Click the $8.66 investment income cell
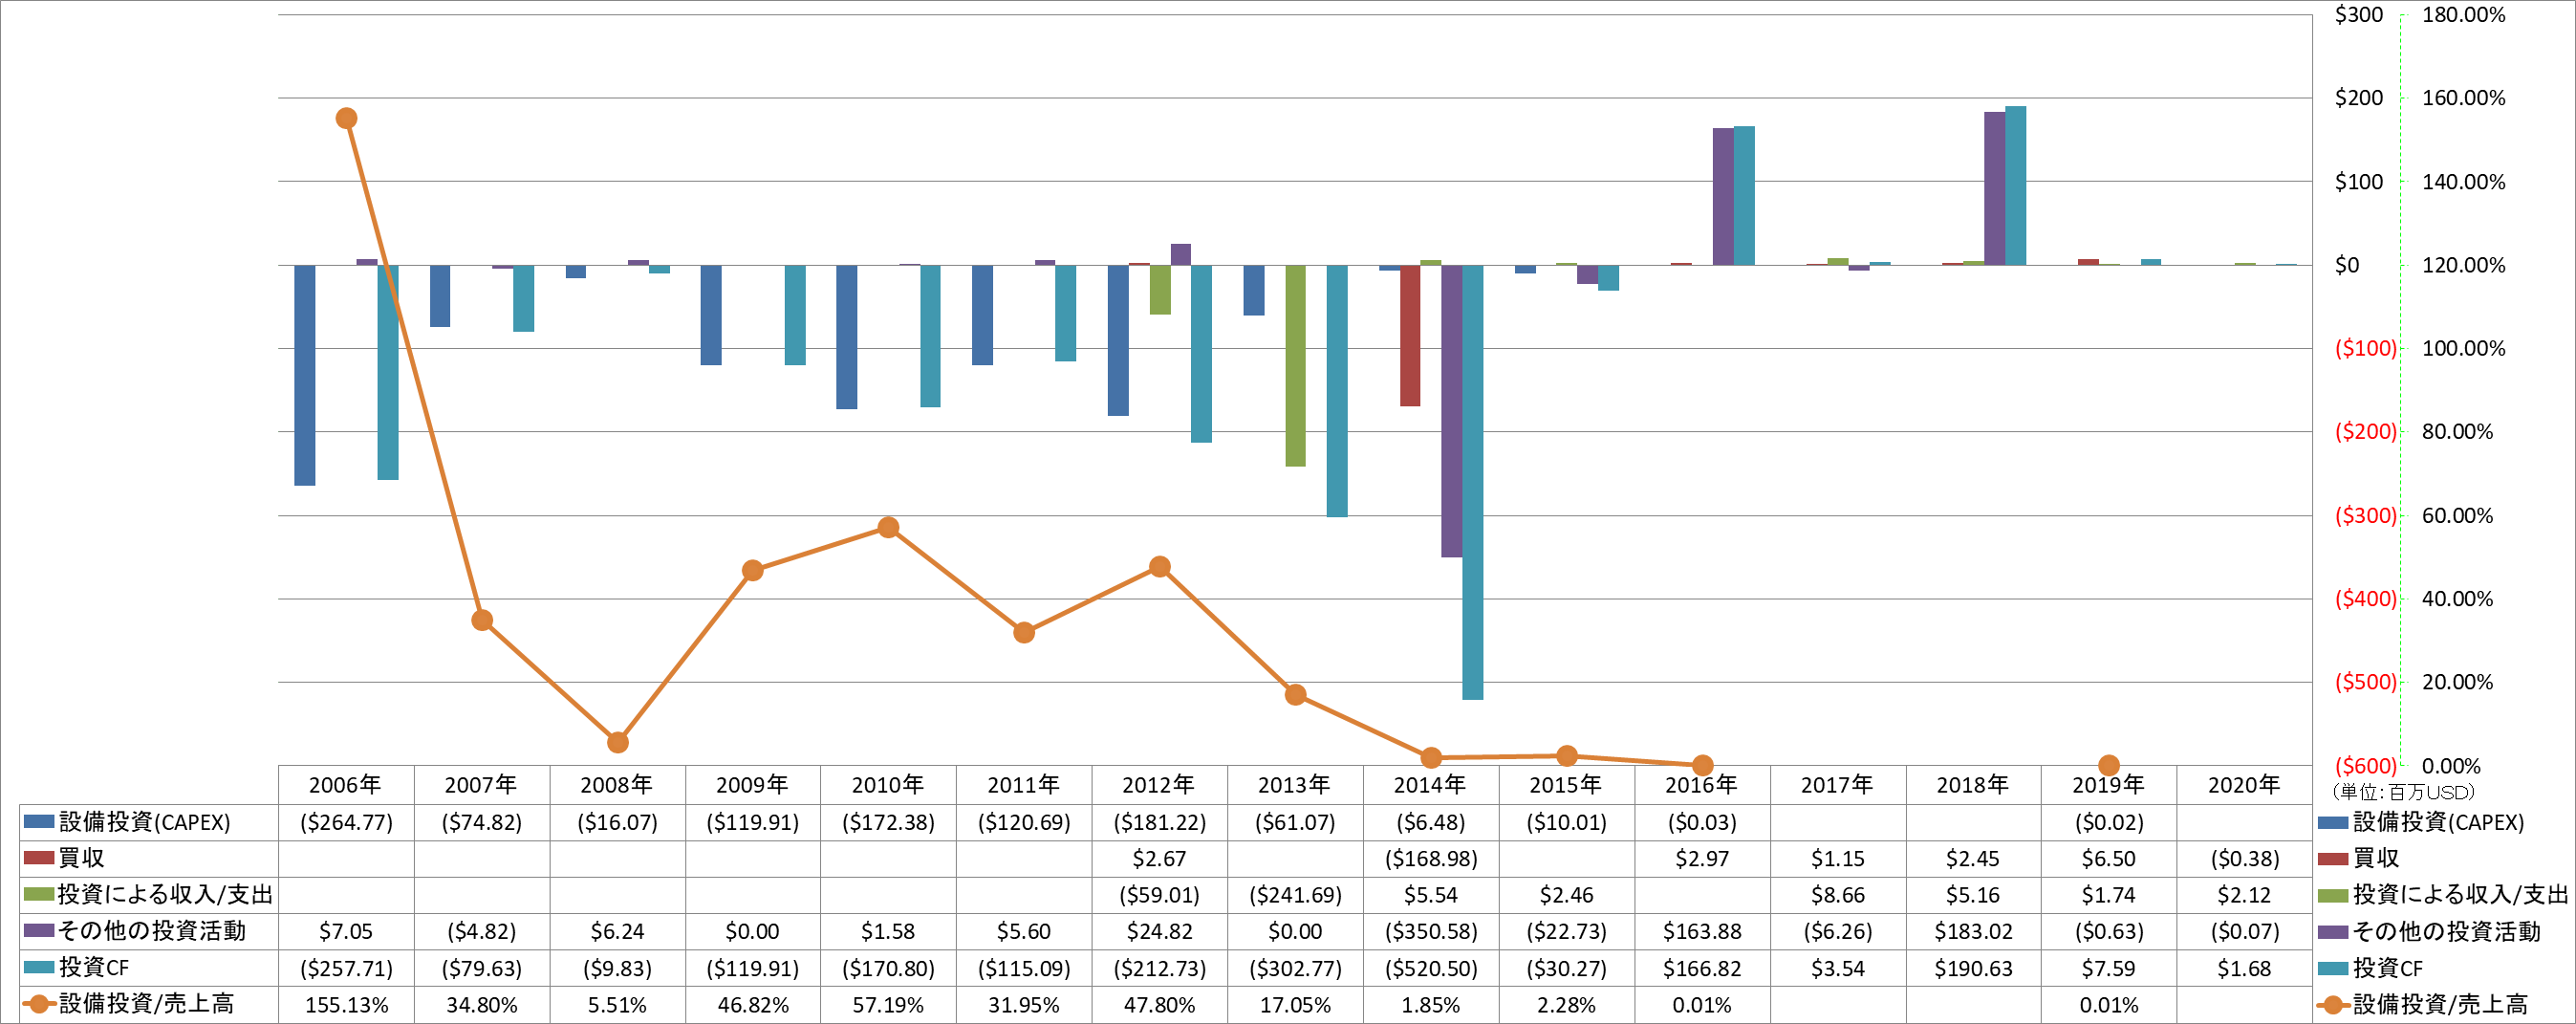This screenshot has width=2576, height=1024. click(1837, 895)
